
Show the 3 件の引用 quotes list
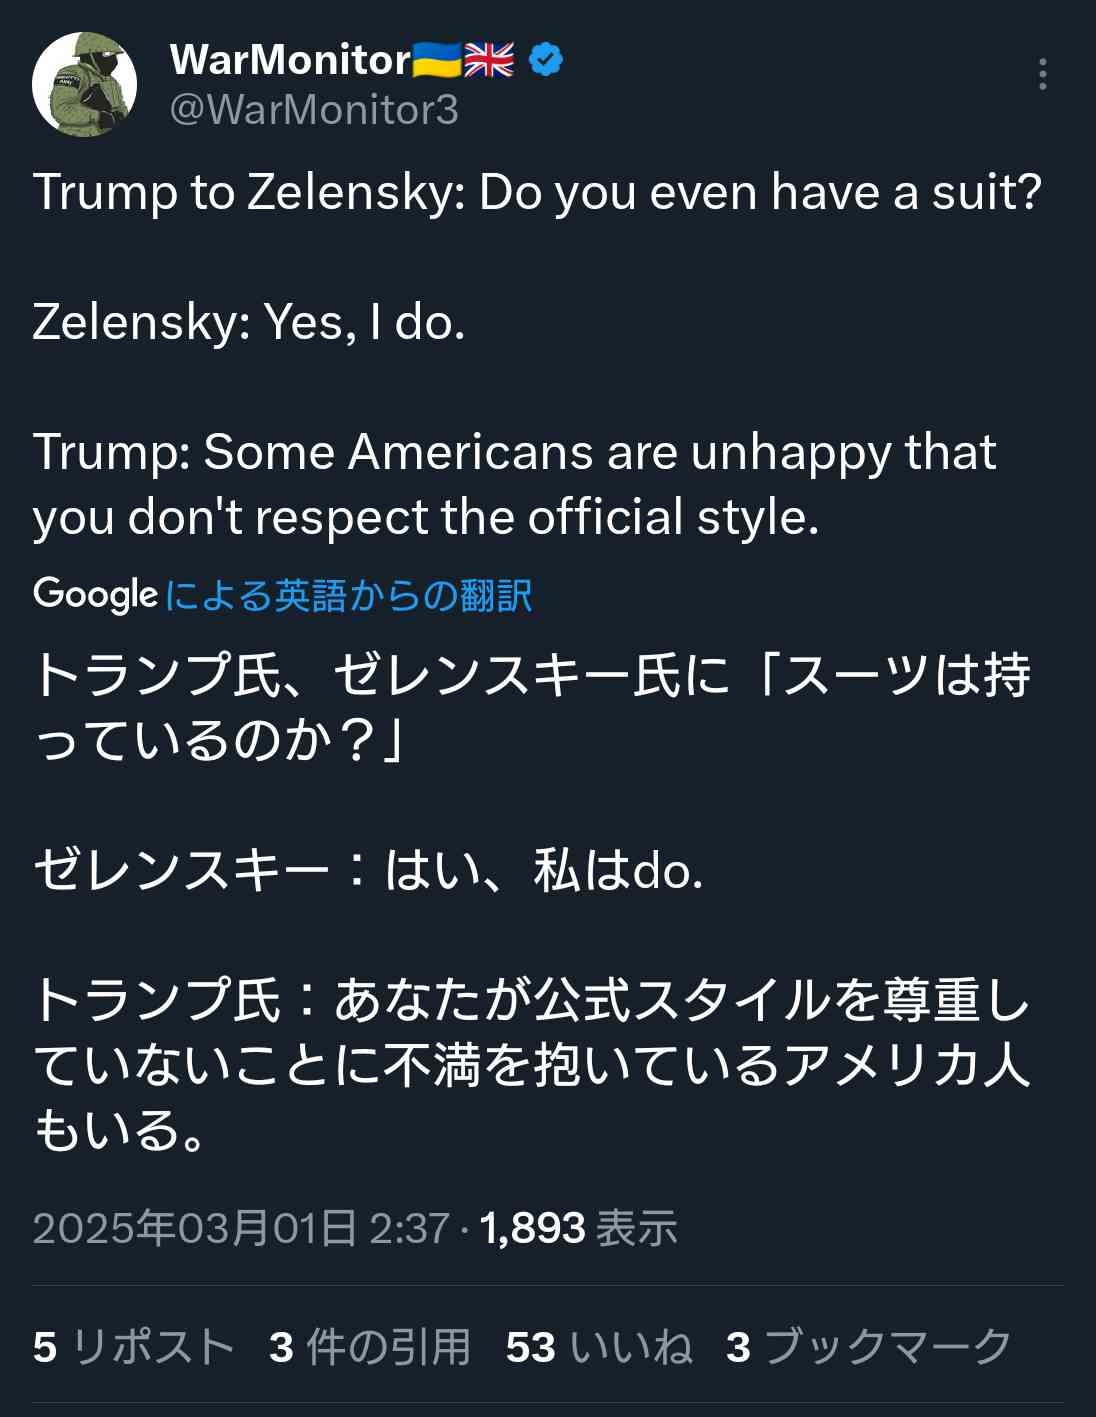pos(369,1346)
